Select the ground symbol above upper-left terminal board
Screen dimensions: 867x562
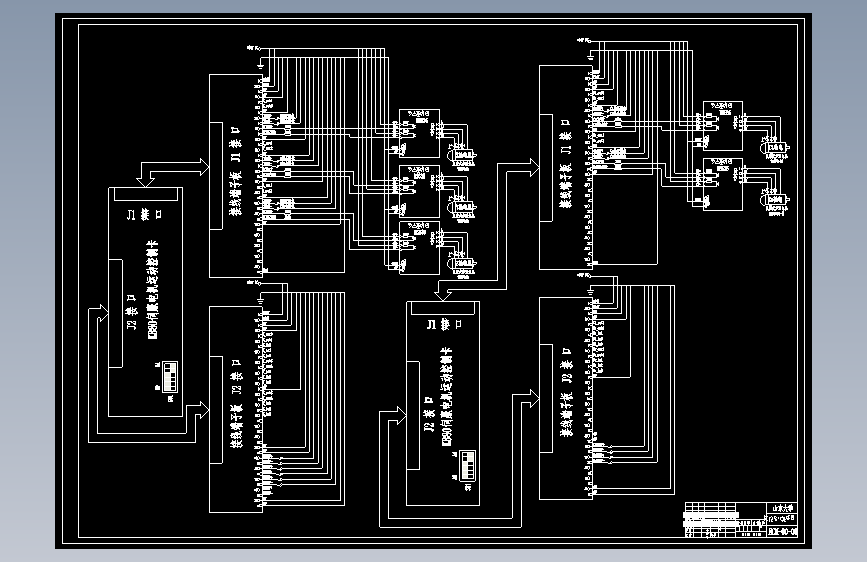(x=261, y=62)
